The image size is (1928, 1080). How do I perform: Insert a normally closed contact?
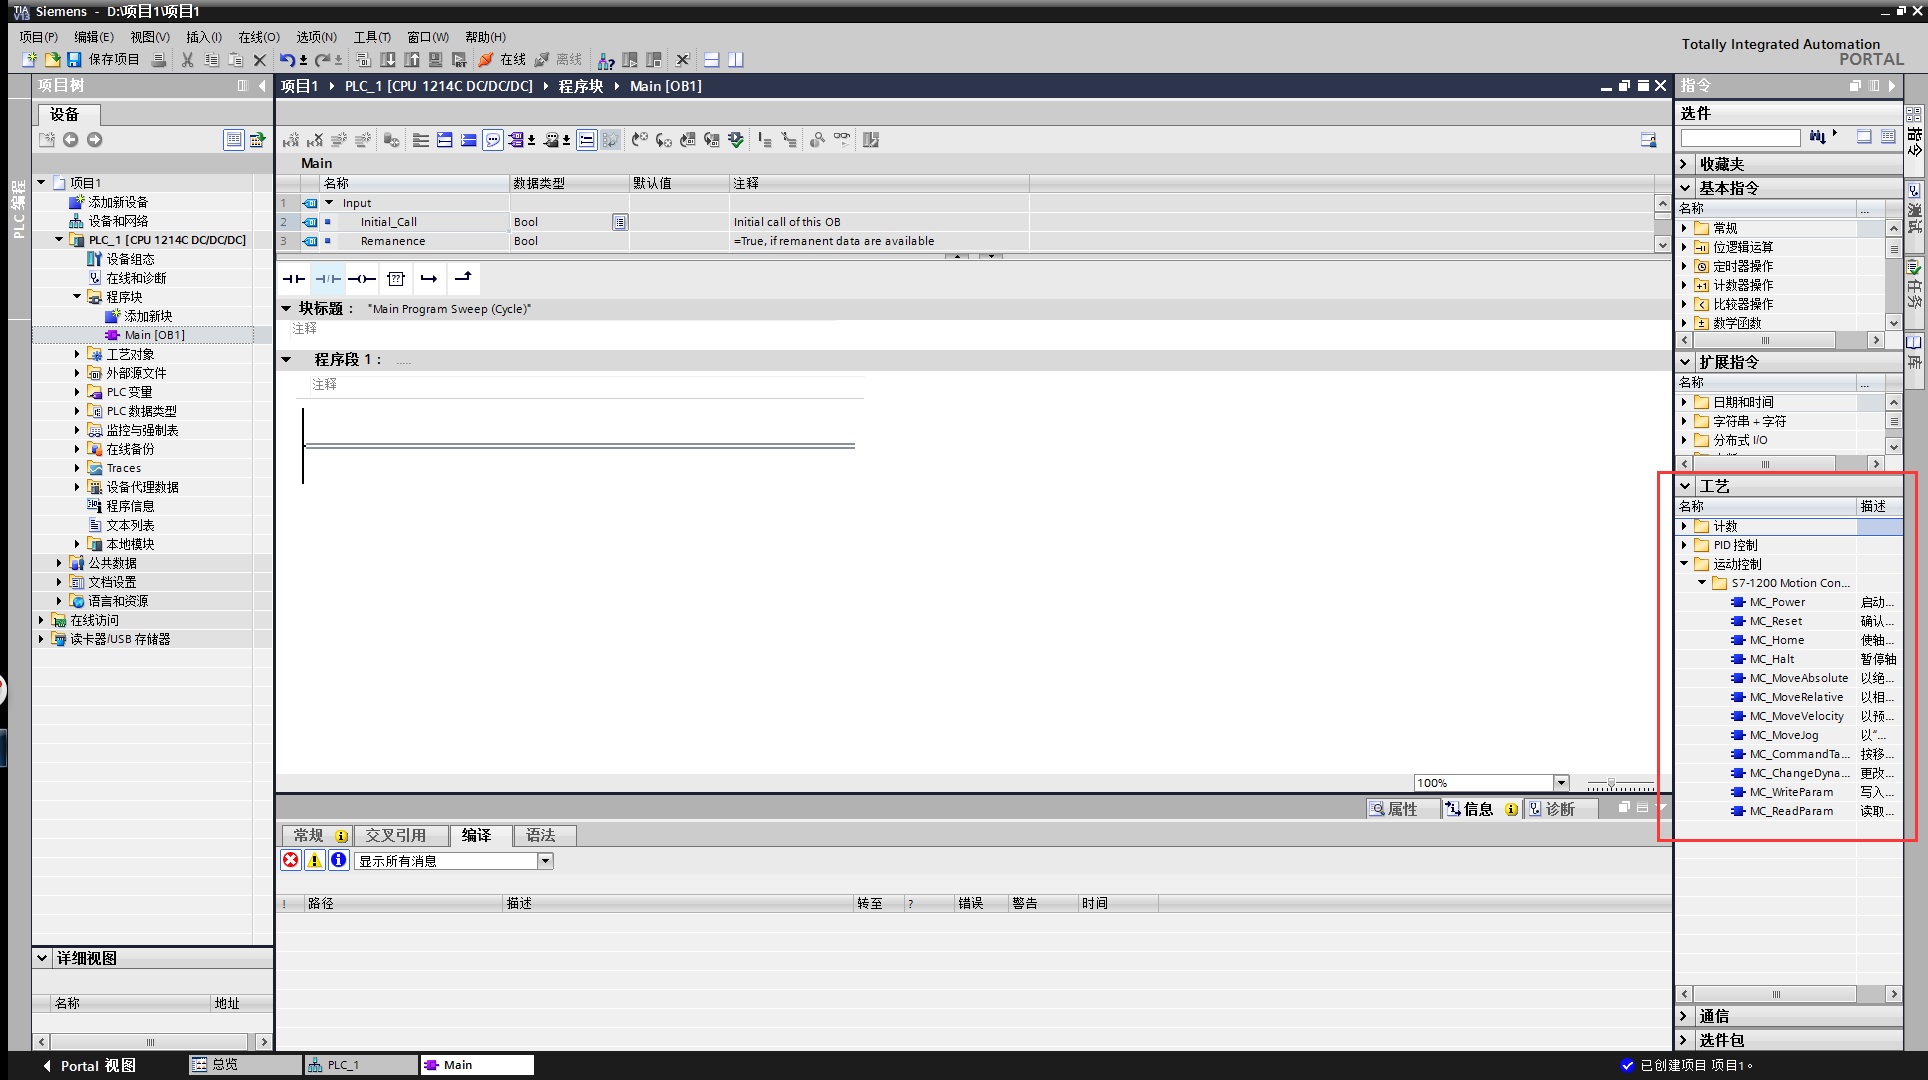tap(328, 279)
